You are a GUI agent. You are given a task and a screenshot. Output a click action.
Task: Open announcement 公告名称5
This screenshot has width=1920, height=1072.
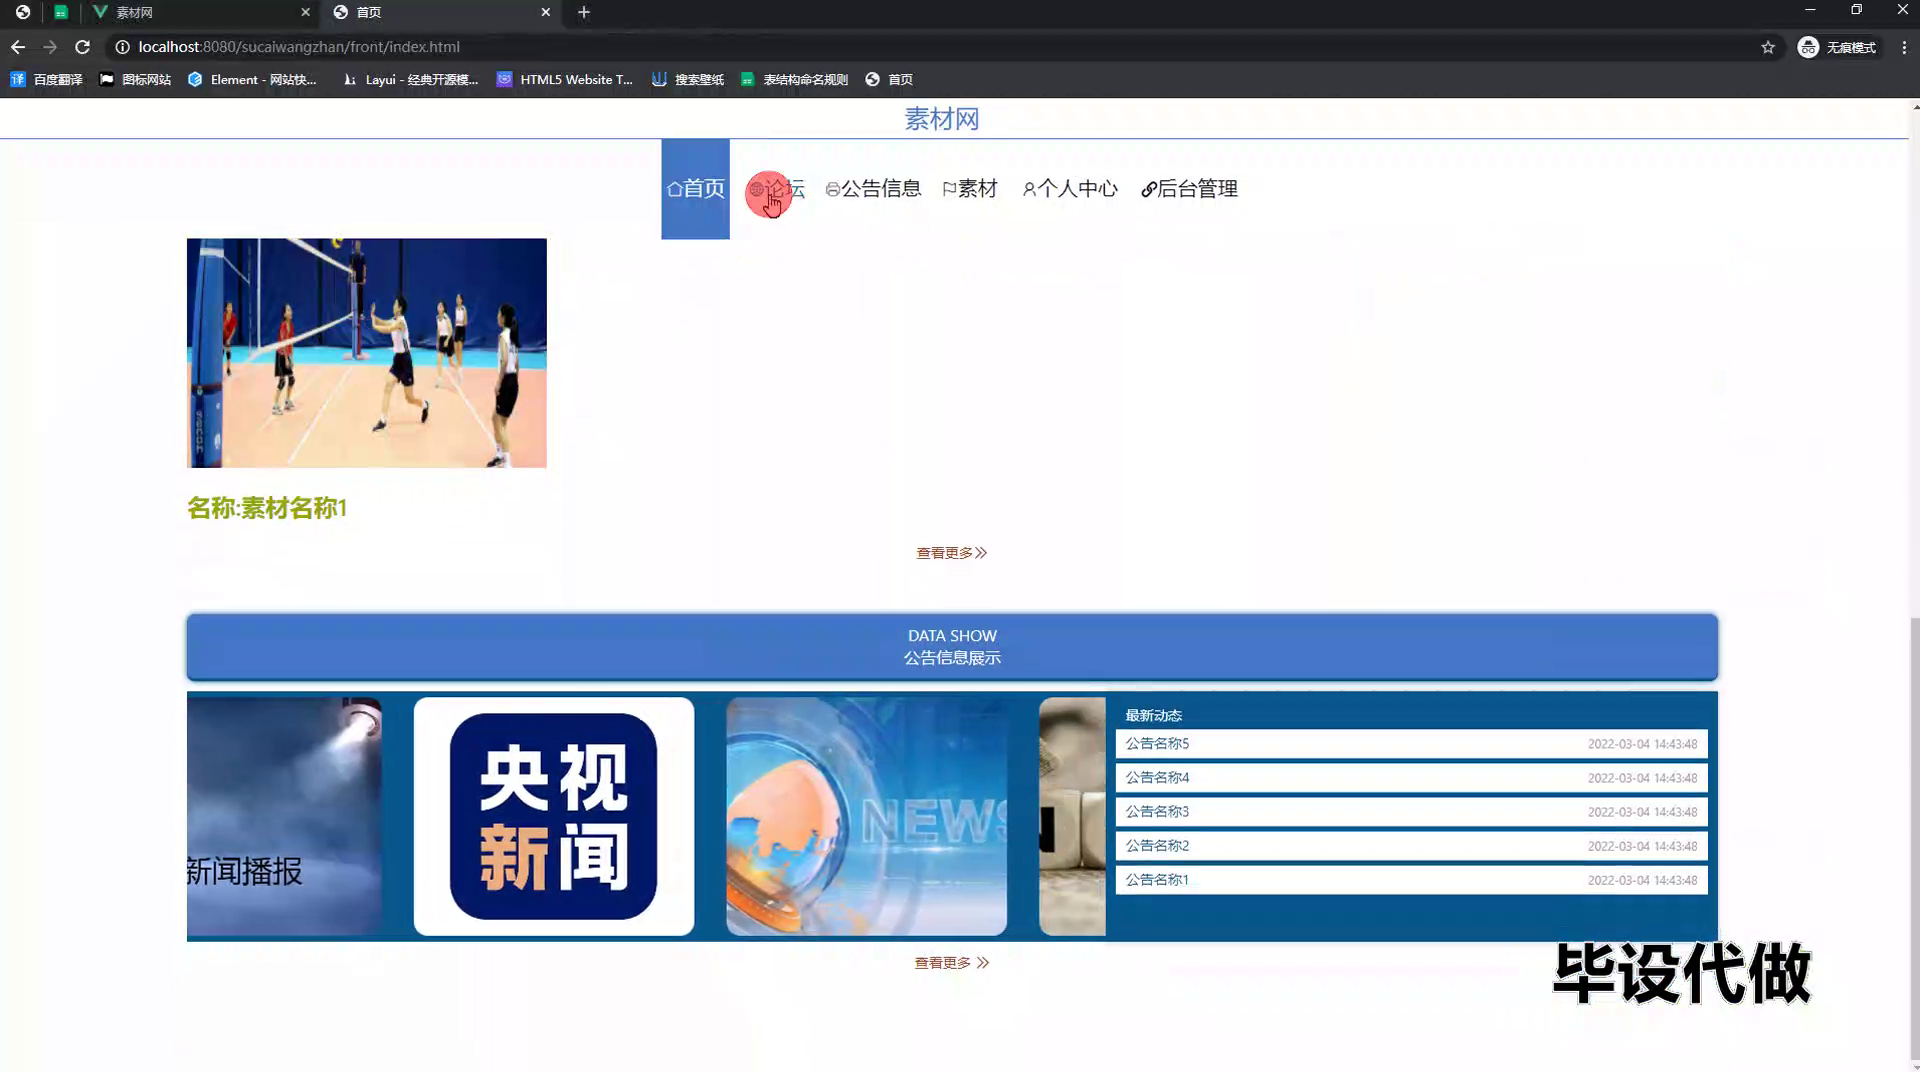pyautogui.click(x=1411, y=744)
